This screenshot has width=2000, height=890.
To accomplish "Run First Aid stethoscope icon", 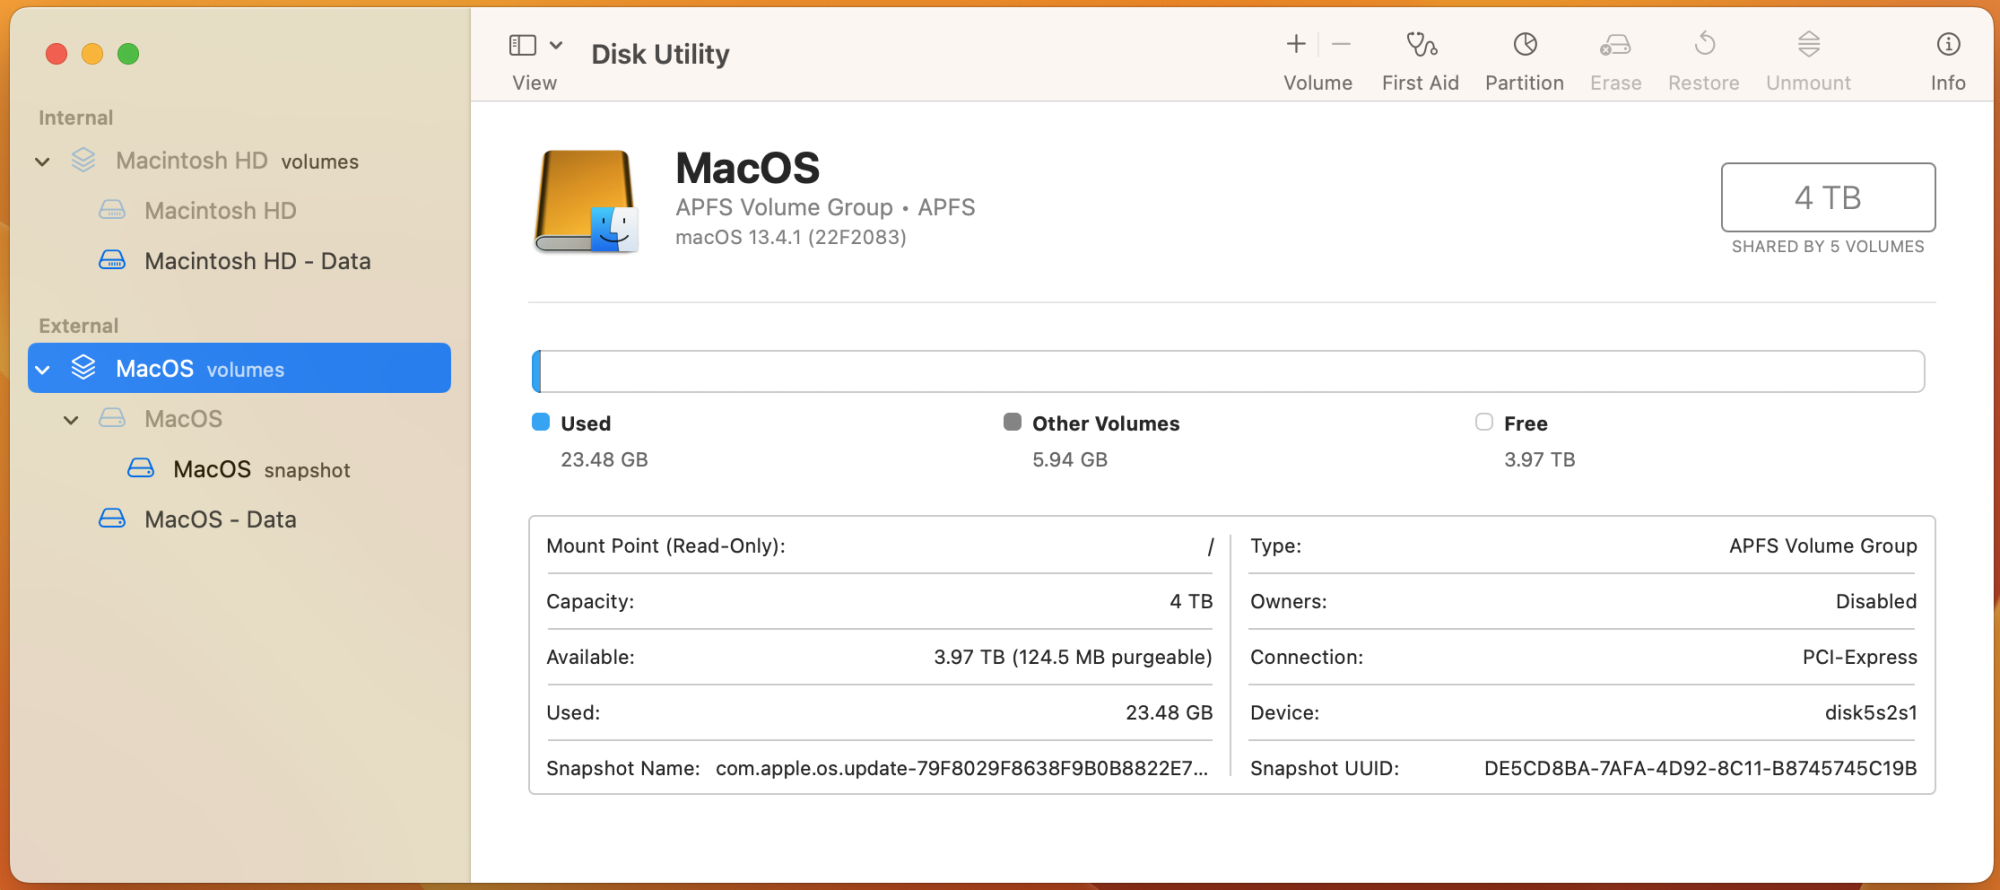I will pyautogui.click(x=1421, y=44).
